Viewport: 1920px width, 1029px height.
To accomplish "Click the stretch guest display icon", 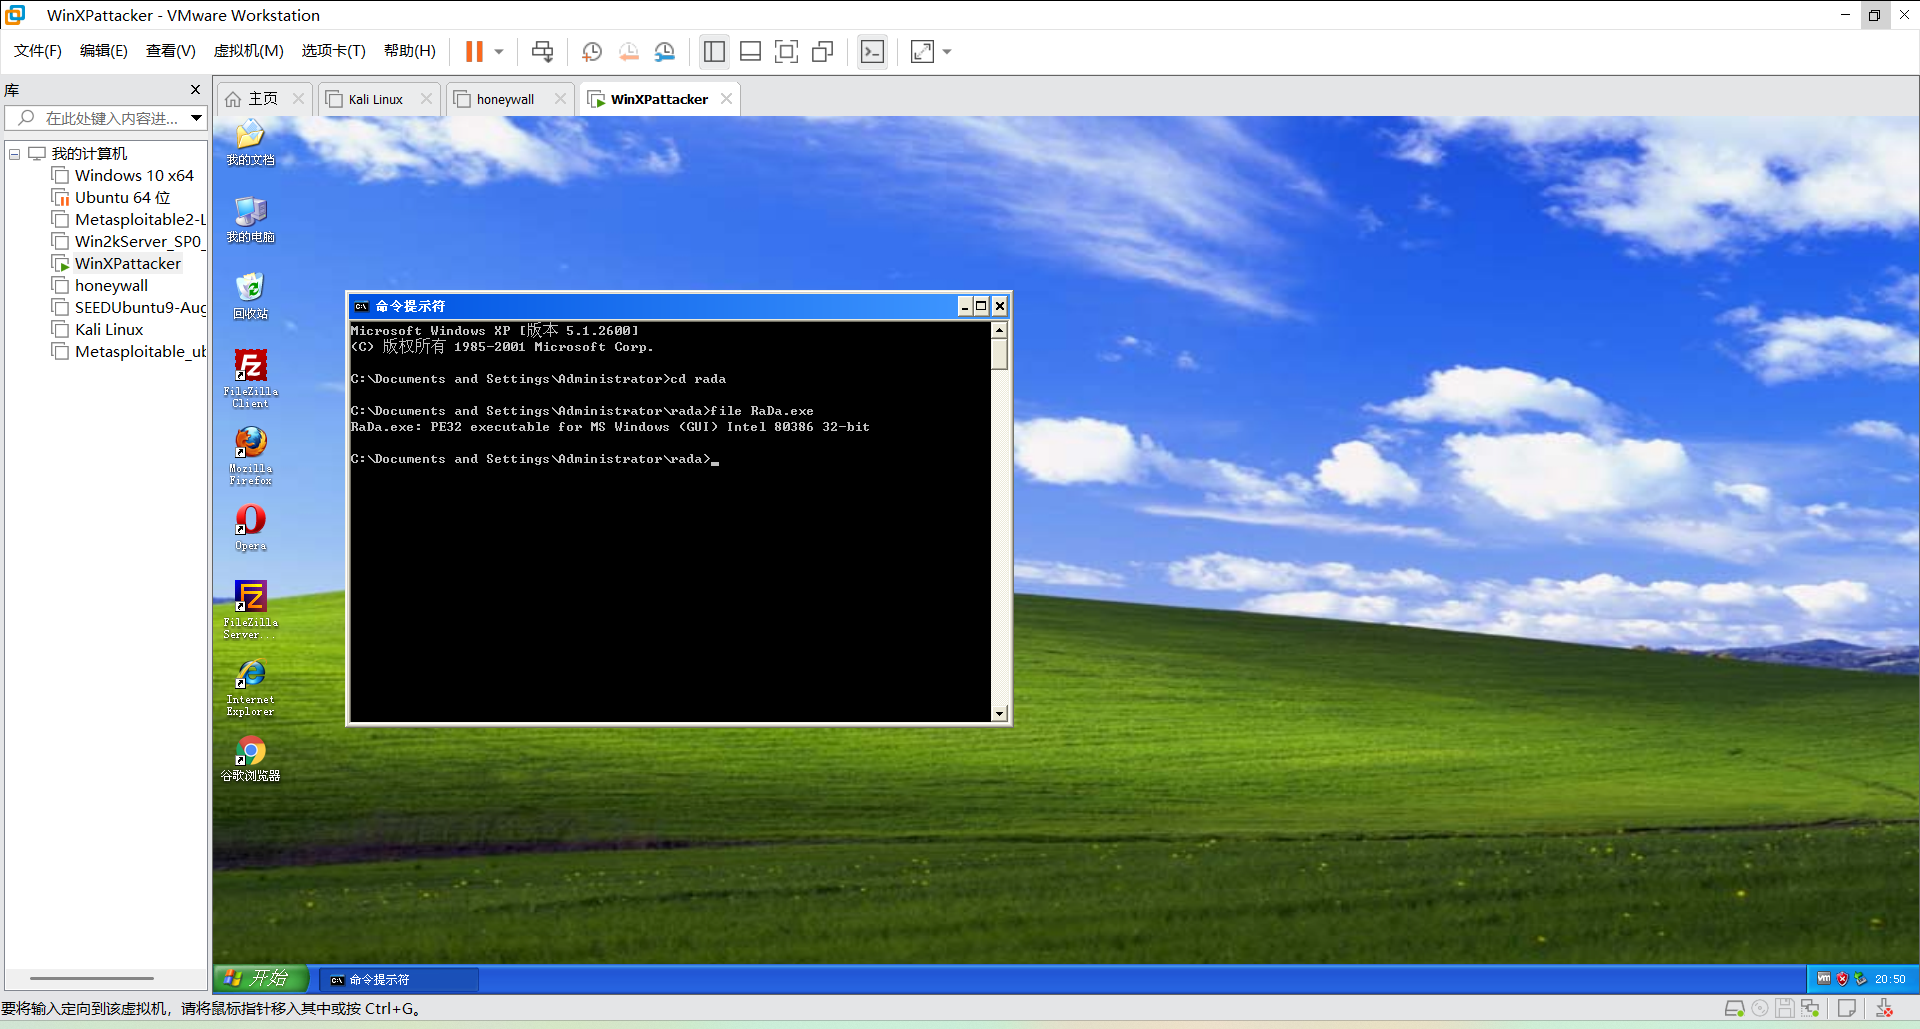I will (922, 51).
